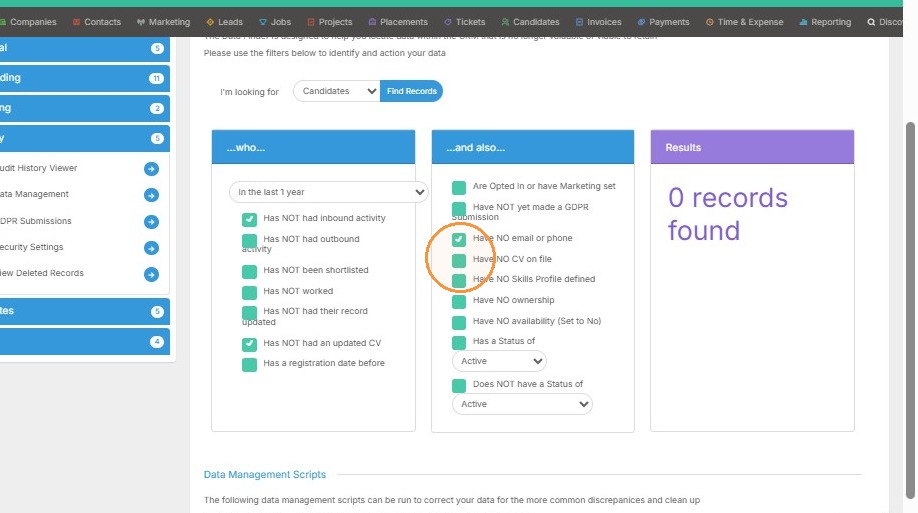Open Data Management sidebar link
This screenshot has height=513, width=918.
tap(35, 194)
